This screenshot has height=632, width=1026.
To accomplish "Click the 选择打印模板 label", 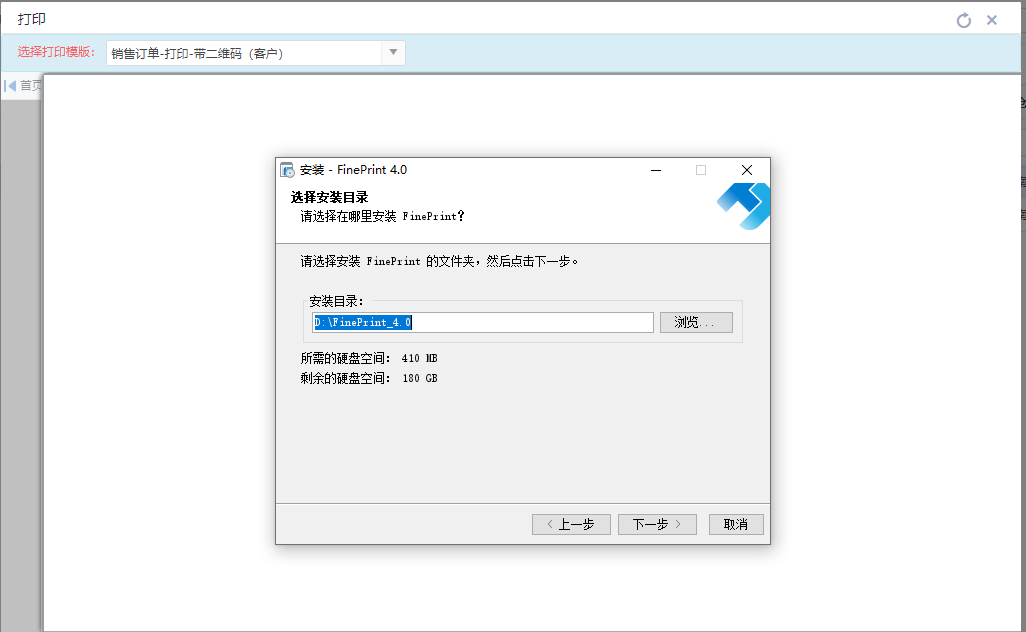I will [x=56, y=53].
